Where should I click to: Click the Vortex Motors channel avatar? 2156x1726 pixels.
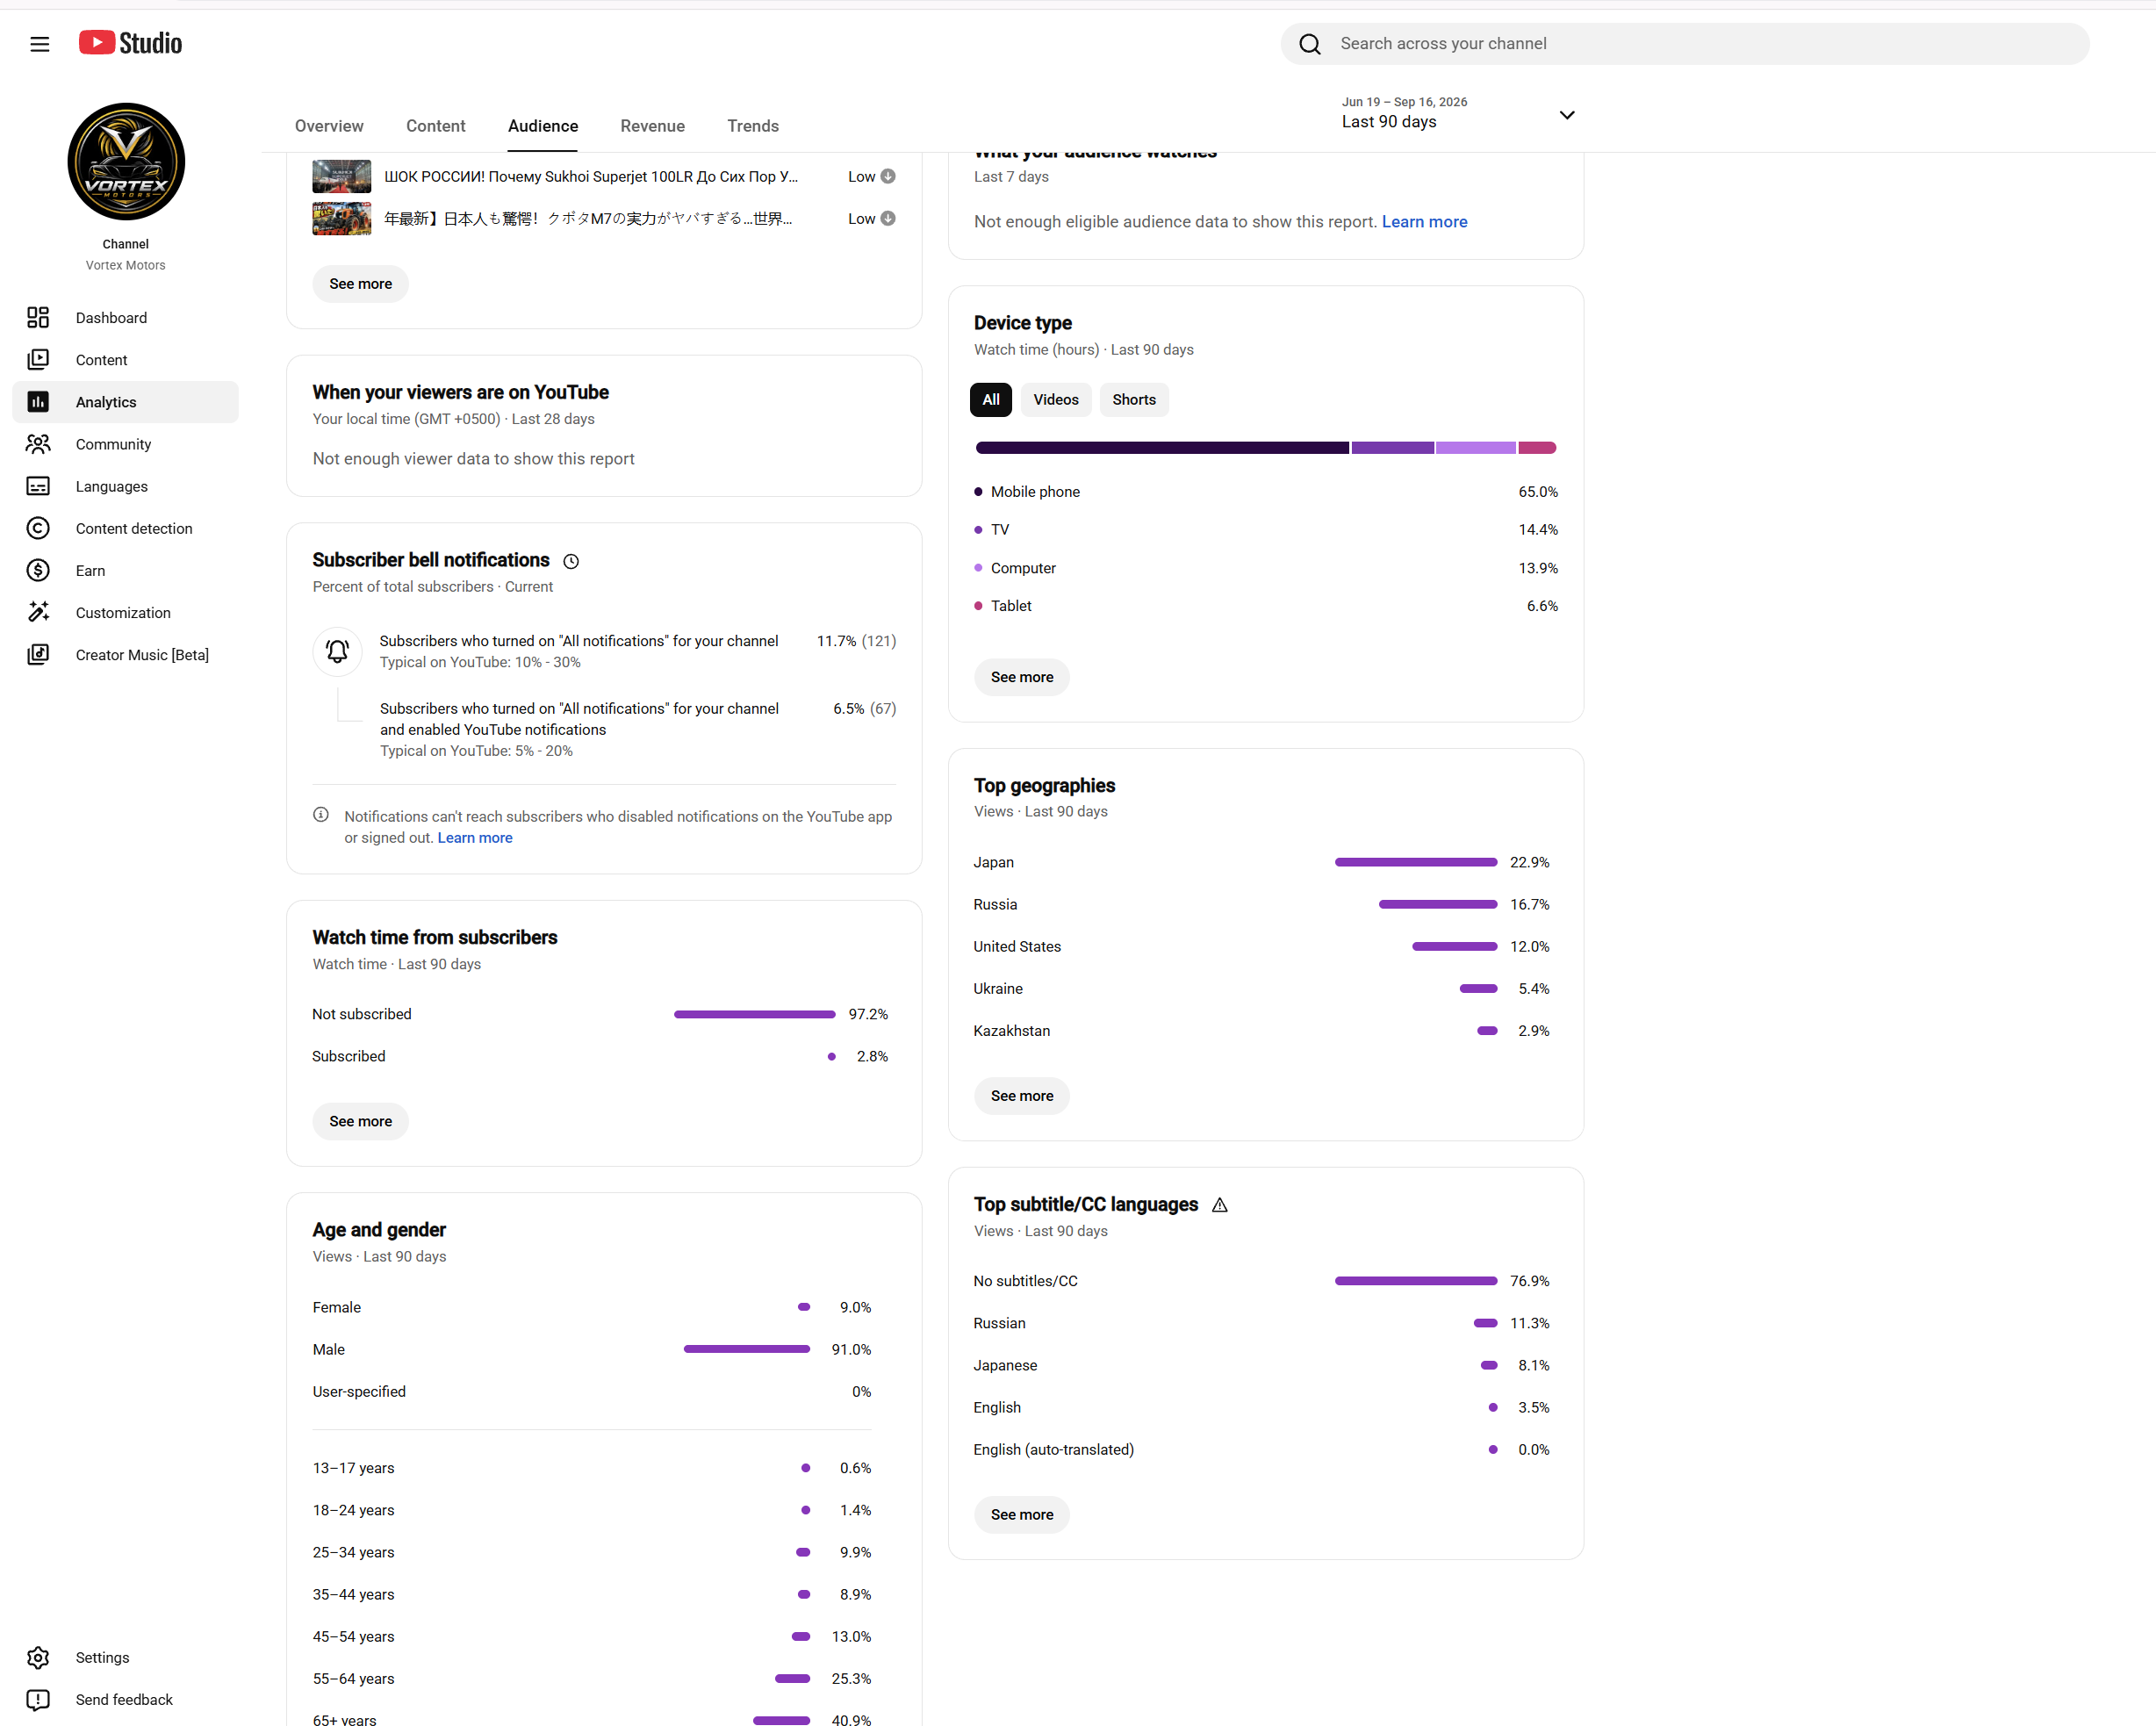tap(126, 161)
